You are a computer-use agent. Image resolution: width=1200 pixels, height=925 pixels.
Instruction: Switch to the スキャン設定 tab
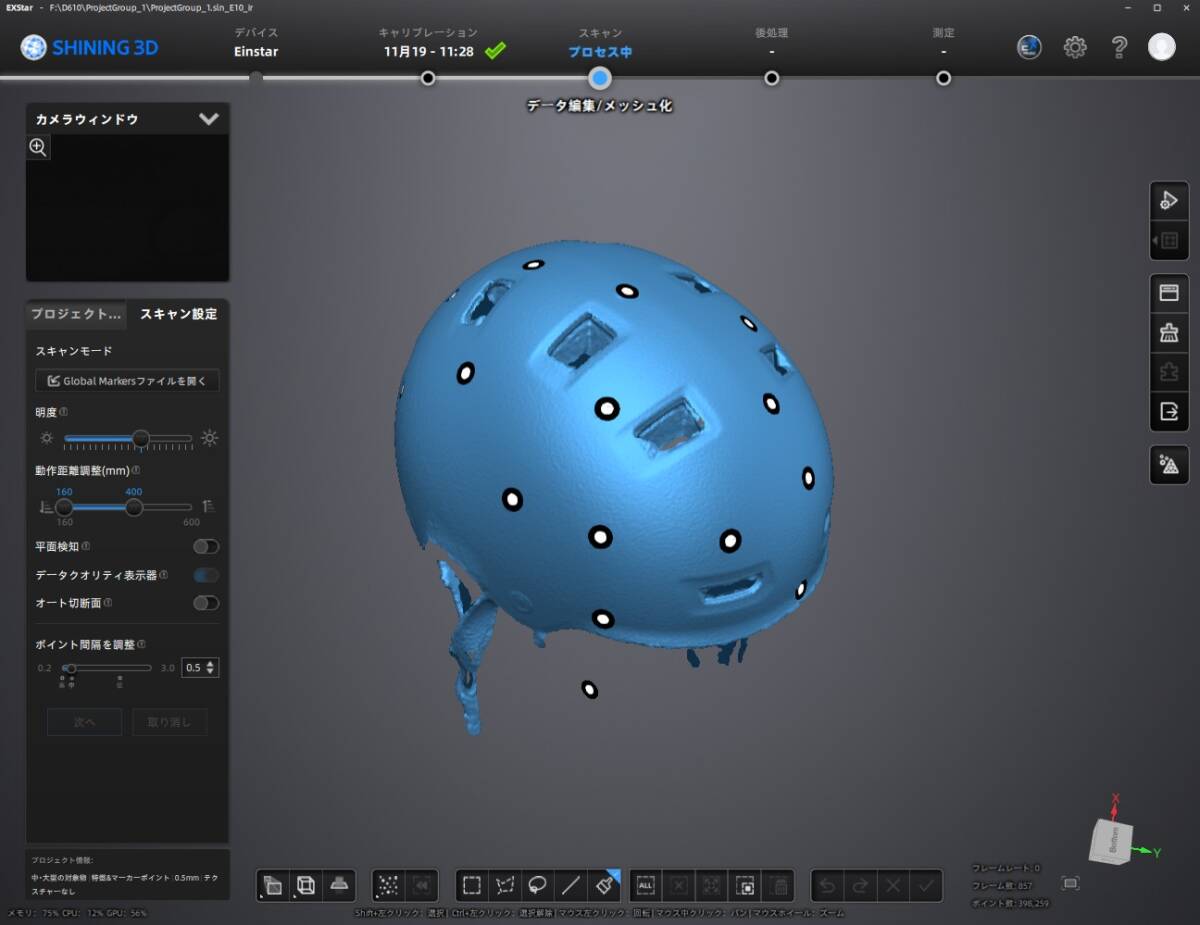click(178, 314)
